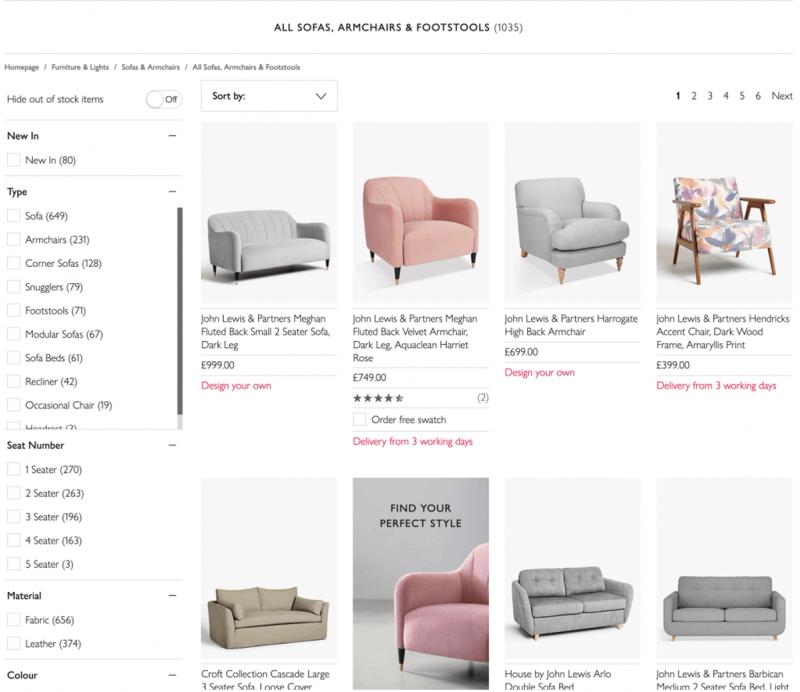This screenshot has height=692, width=800.
Task: Filter material by Fabric (656)
Action: pos(14,620)
